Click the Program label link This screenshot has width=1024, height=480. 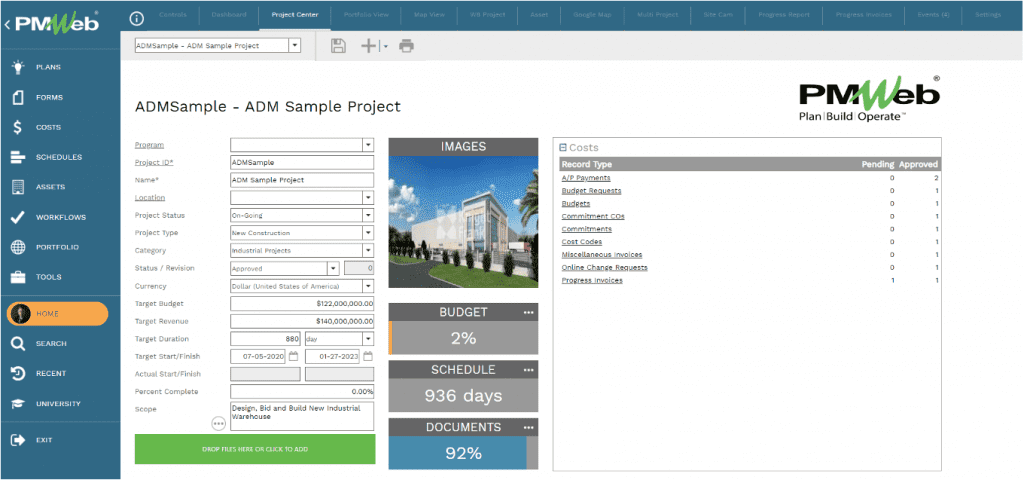tap(149, 144)
